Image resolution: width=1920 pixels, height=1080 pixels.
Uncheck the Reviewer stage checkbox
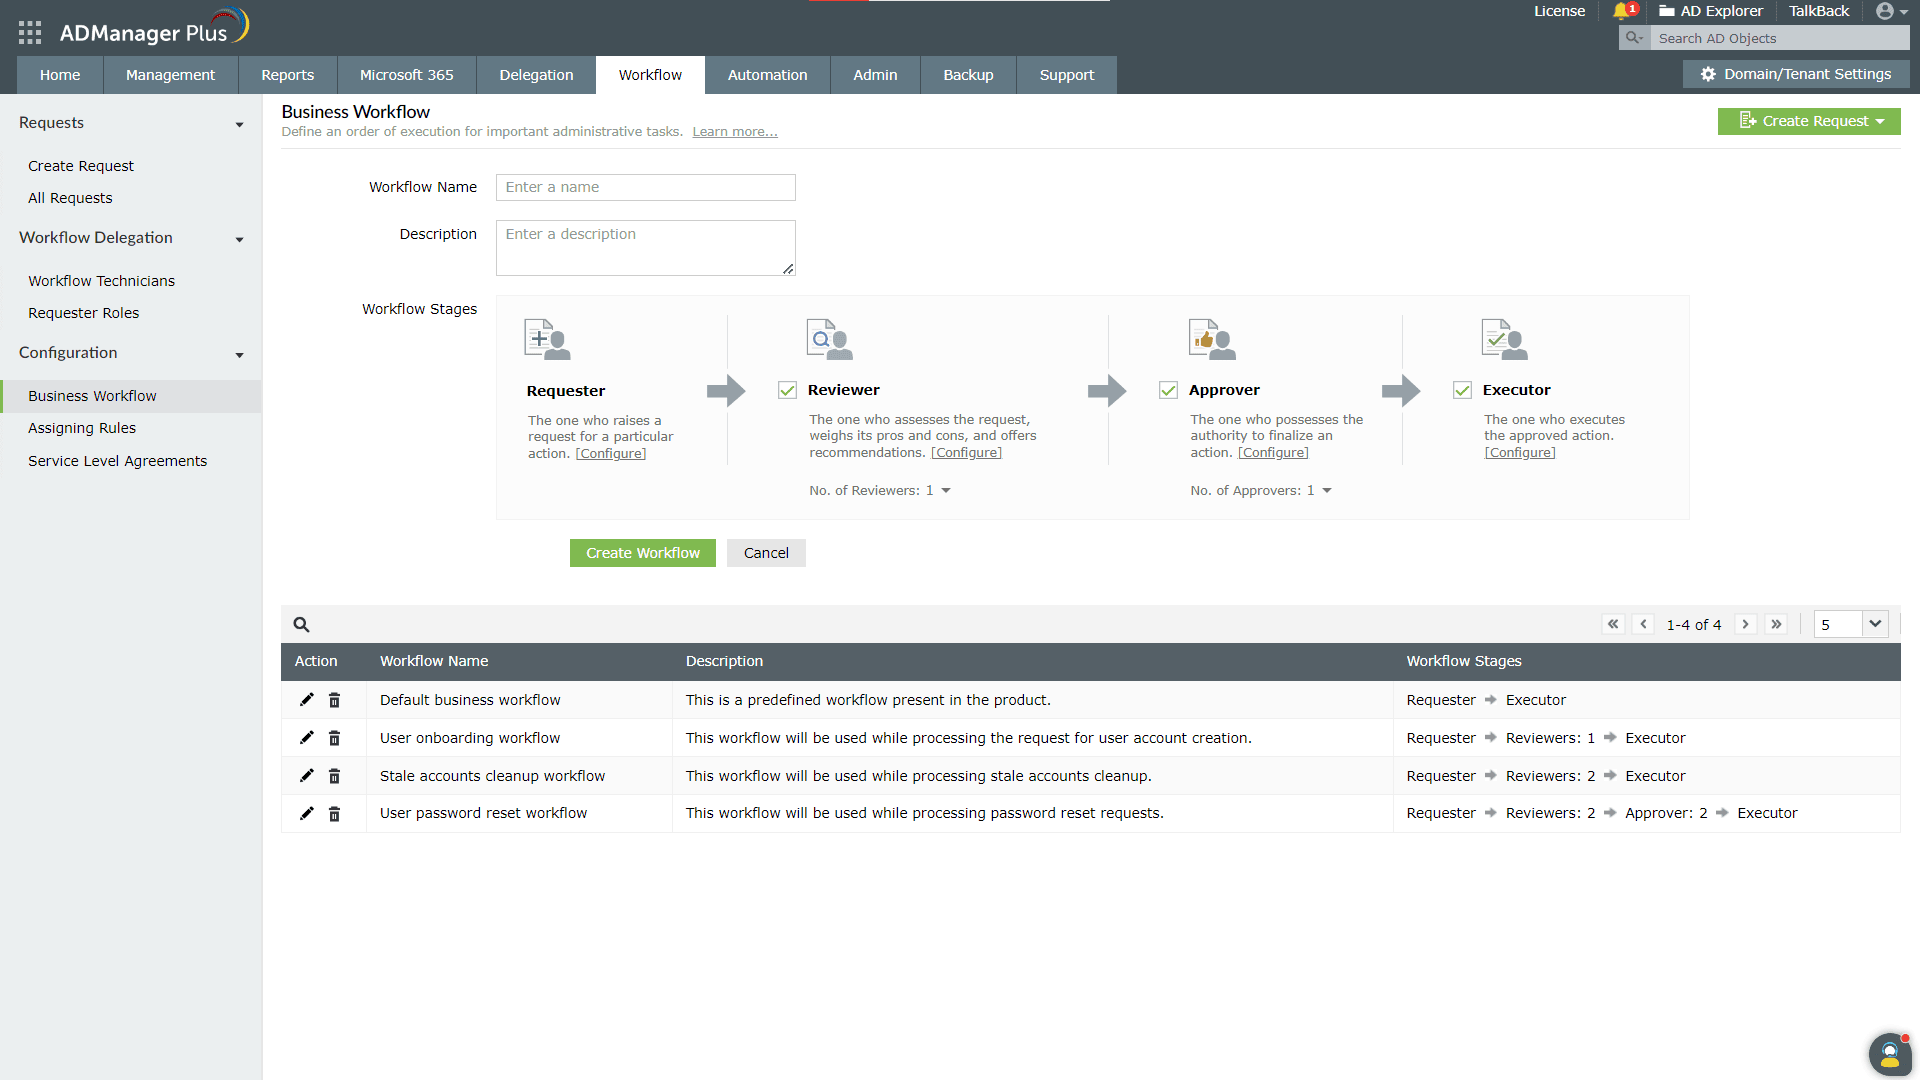787,390
